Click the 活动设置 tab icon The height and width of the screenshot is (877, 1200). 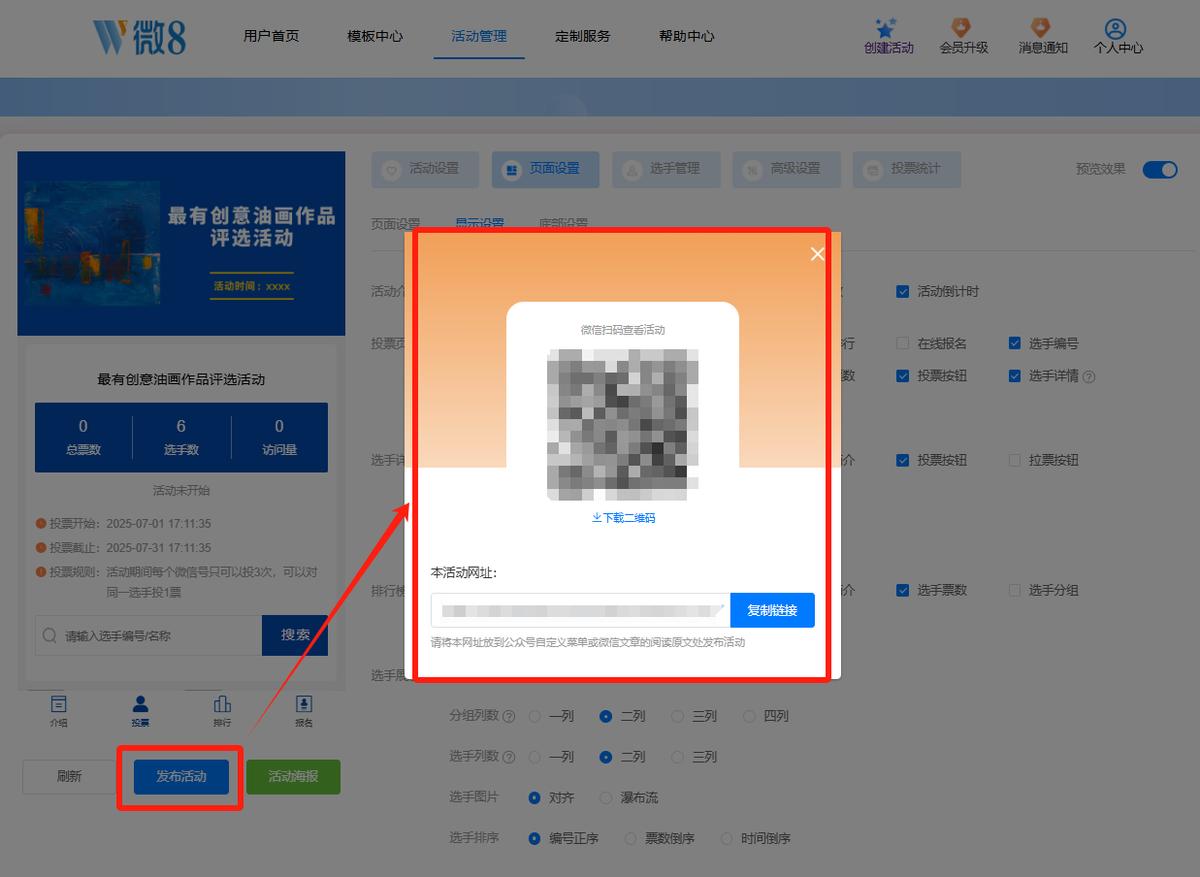click(x=391, y=169)
